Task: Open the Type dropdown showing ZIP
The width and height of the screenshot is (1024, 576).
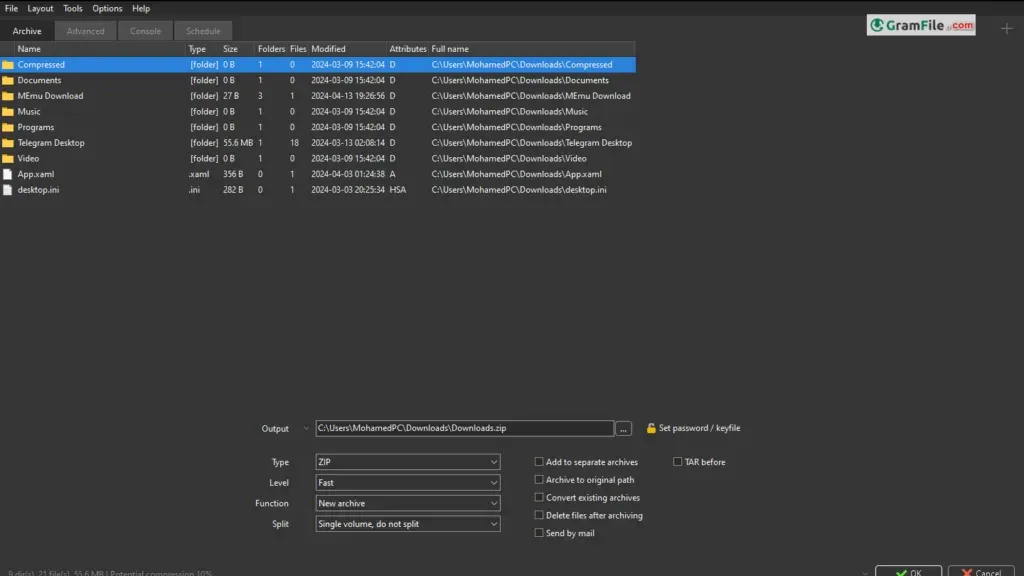Action: coord(408,462)
